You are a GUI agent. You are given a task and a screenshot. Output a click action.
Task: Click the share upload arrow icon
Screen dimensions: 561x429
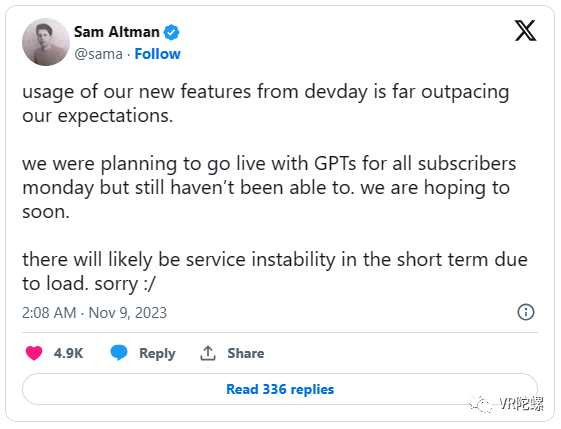tap(208, 353)
